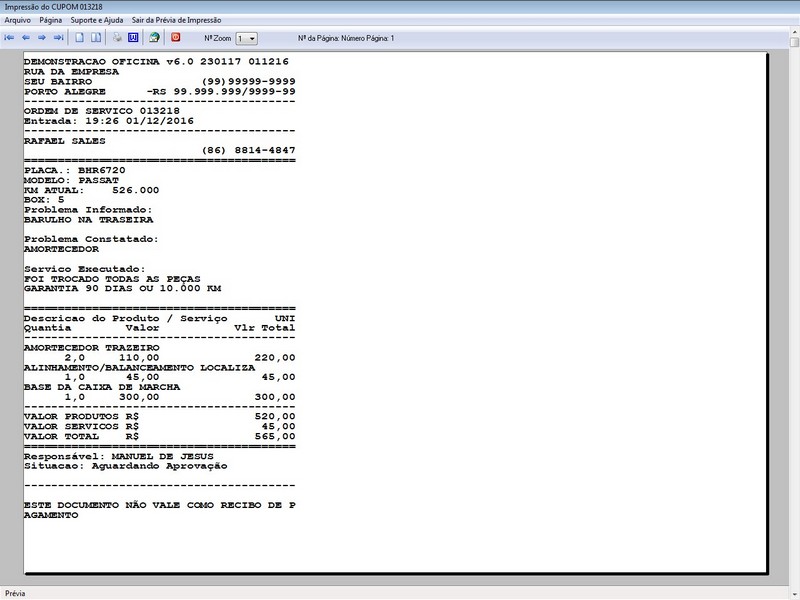Click the next page arrow
This screenshot has width=800, height=600.
(x=42, y=38)
